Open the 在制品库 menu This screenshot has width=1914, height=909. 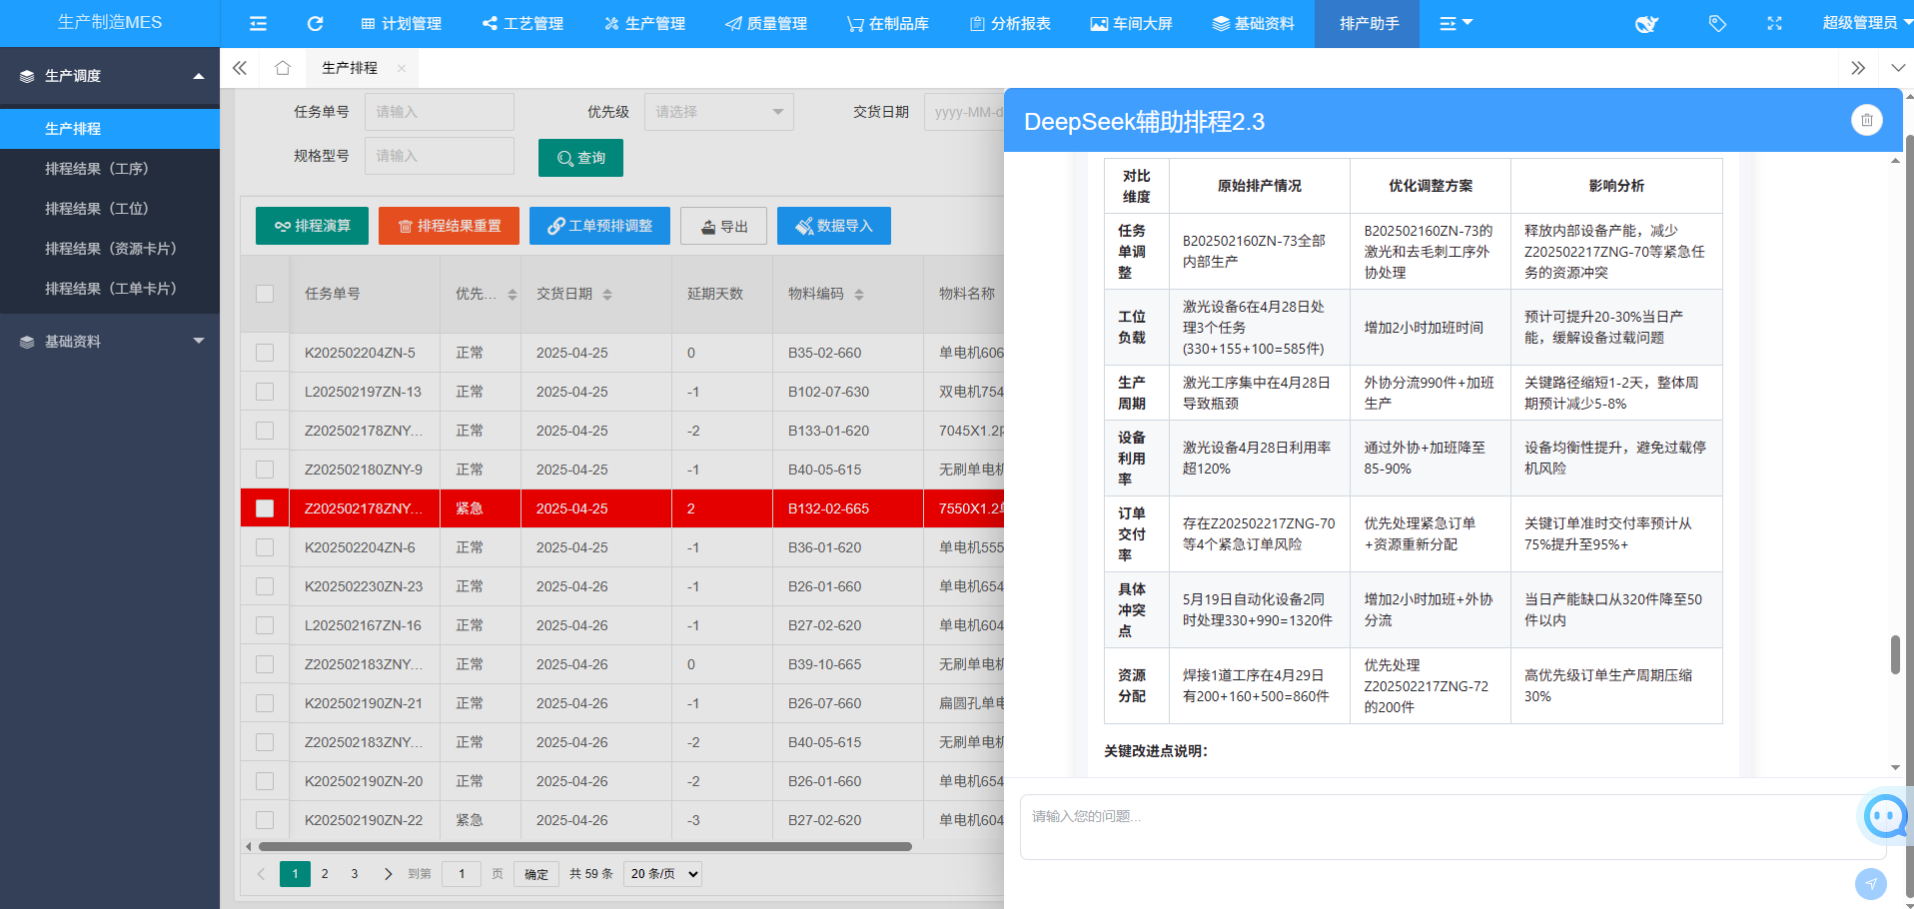888,23
